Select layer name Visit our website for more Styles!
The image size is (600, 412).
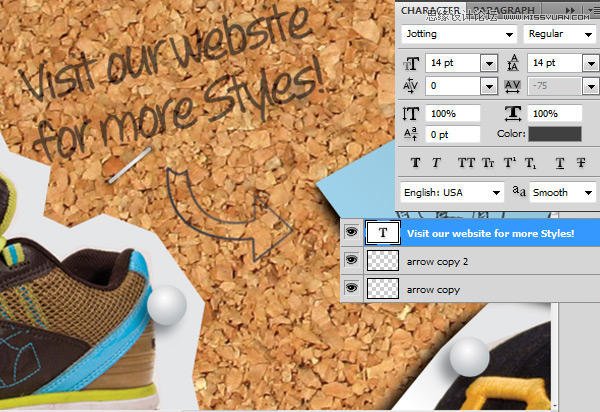[491, 233]
